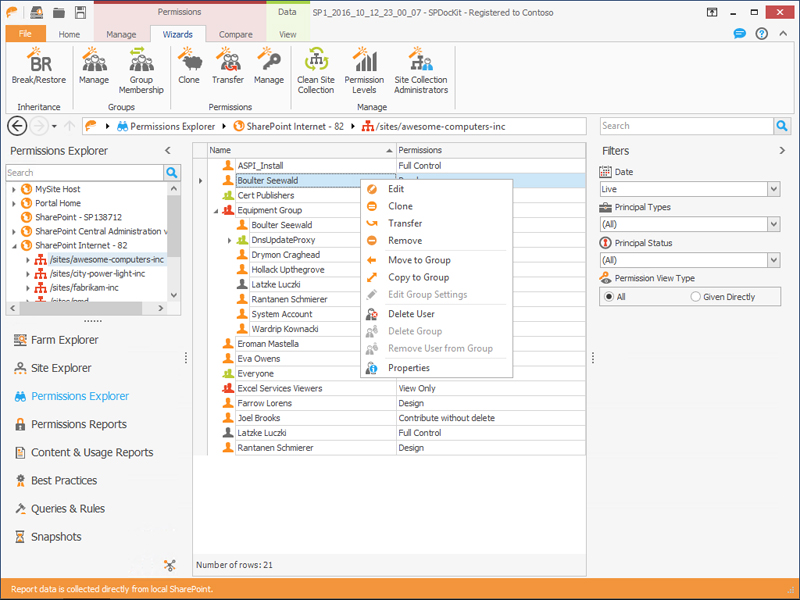
Task: Switch to the Home ribbon tab
Action: (x=69, y=34)
